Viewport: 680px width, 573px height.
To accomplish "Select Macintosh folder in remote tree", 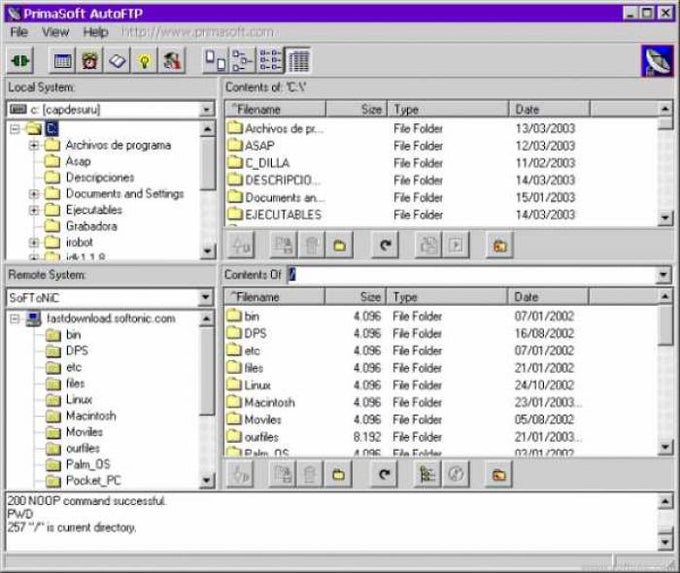I will [91, 416].
